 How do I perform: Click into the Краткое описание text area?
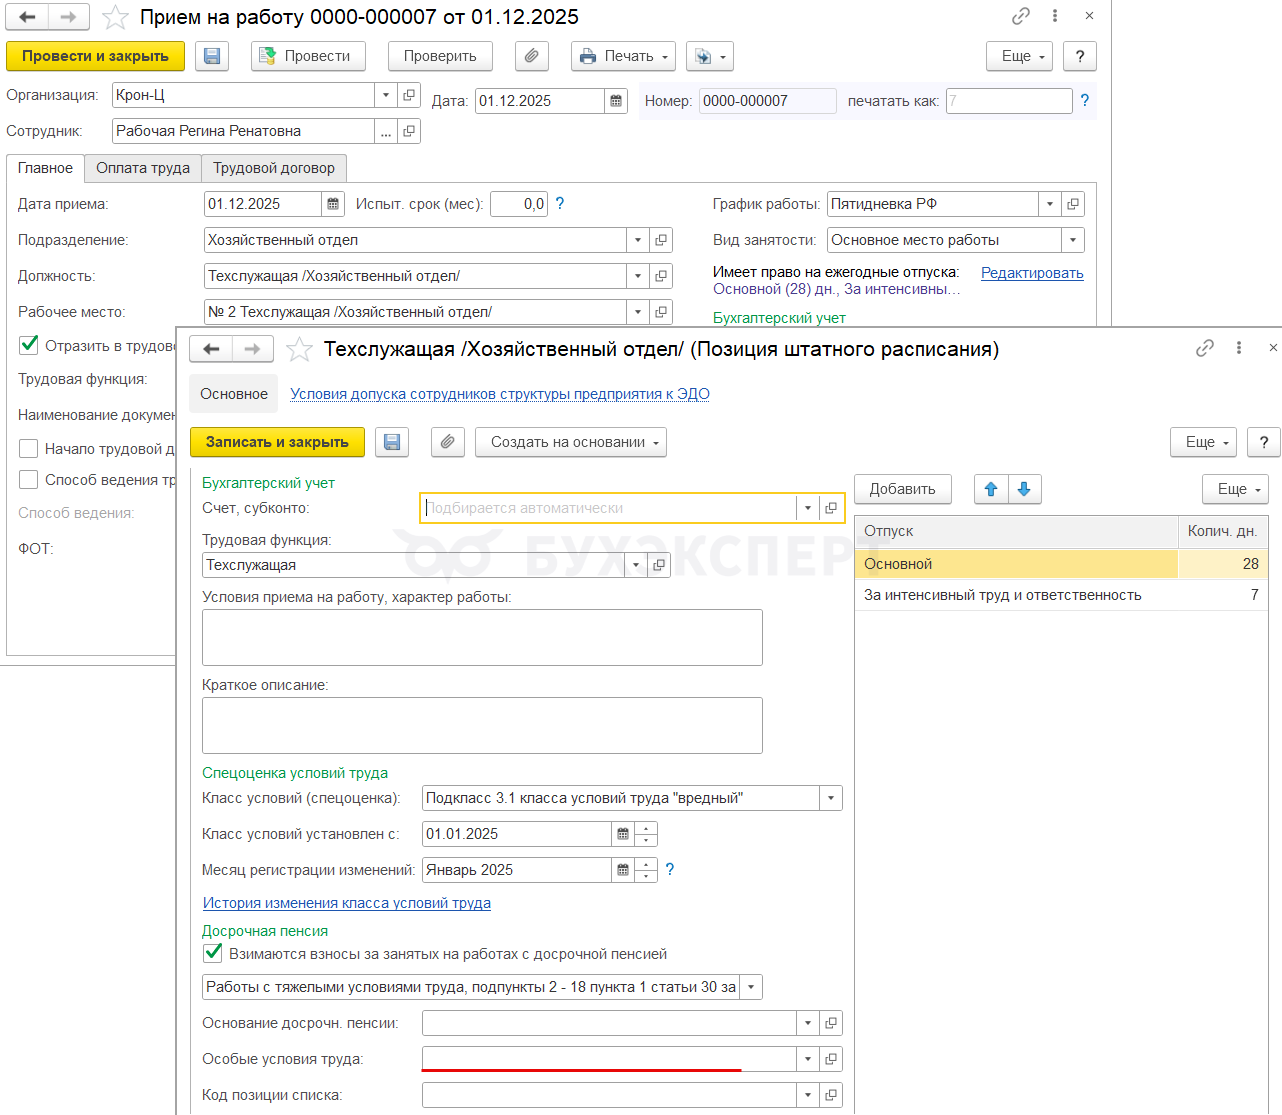coord(482,725)
